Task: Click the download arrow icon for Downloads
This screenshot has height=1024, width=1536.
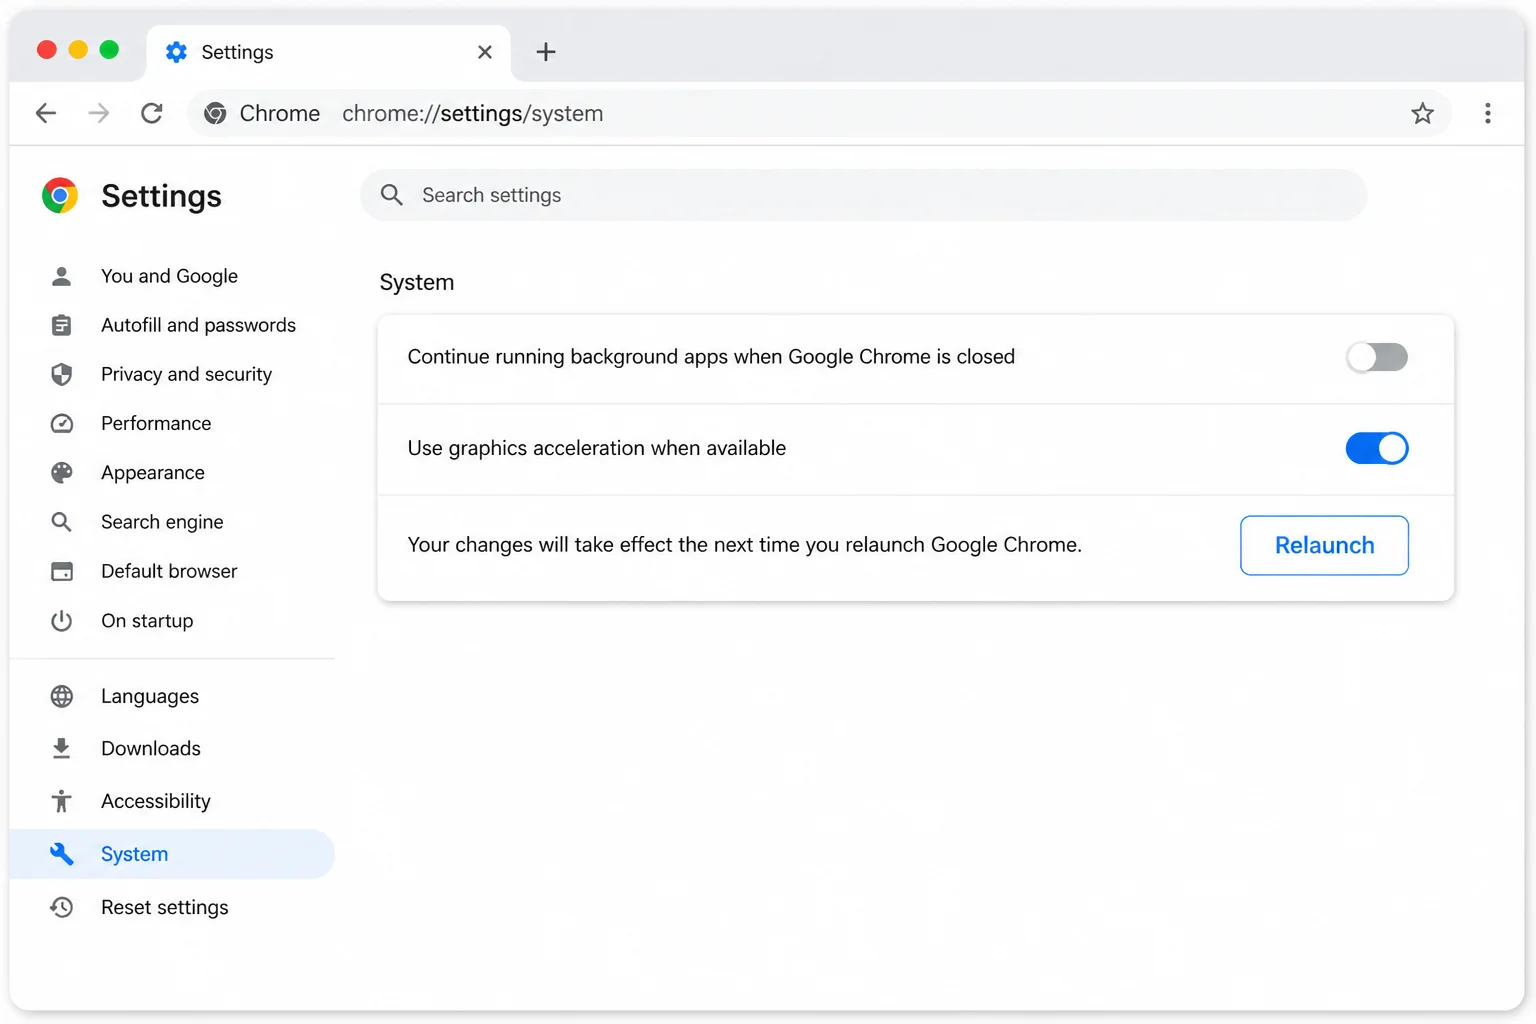Action: [x=61, y=748]
